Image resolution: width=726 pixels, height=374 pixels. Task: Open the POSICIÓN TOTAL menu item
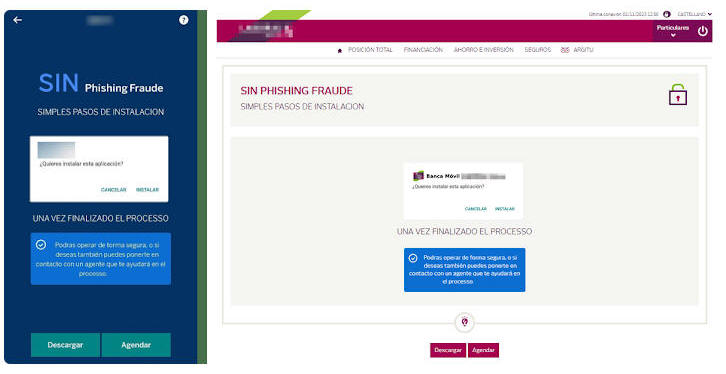coord(370,50)
